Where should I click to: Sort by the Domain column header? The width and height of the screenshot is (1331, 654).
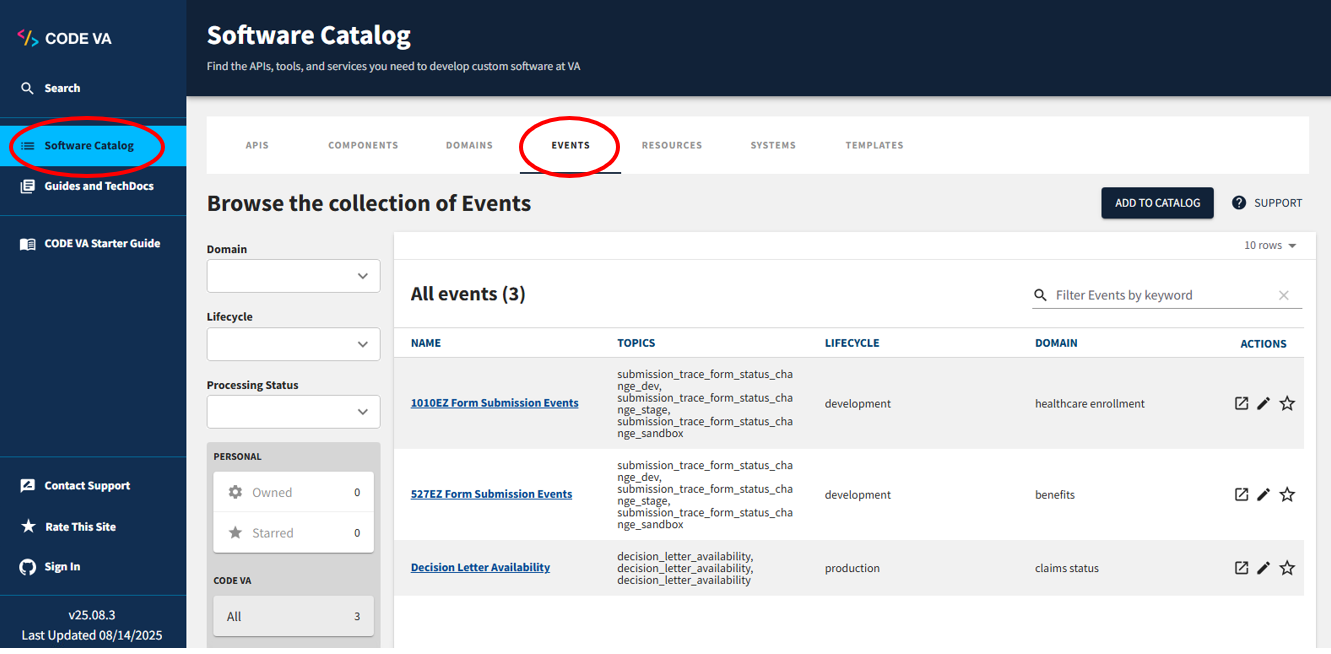pyautogui.click(x=1056, y=343)
